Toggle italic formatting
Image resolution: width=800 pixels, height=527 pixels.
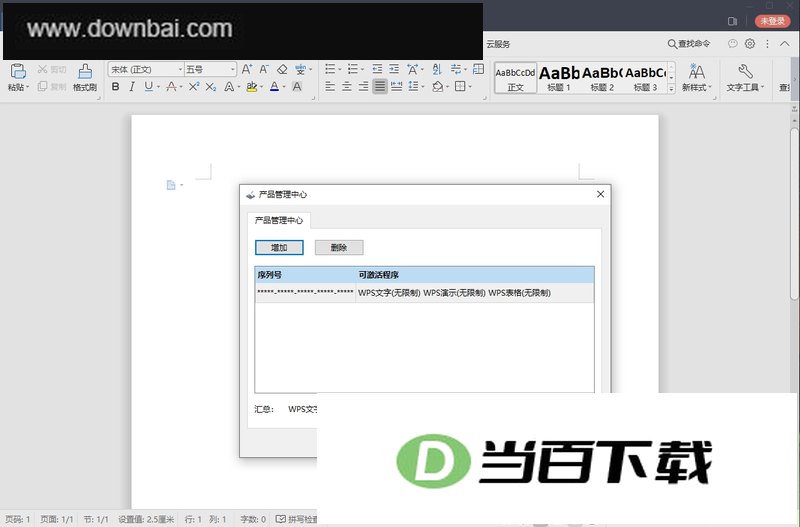pyautogui.click(x=132, y=87)
